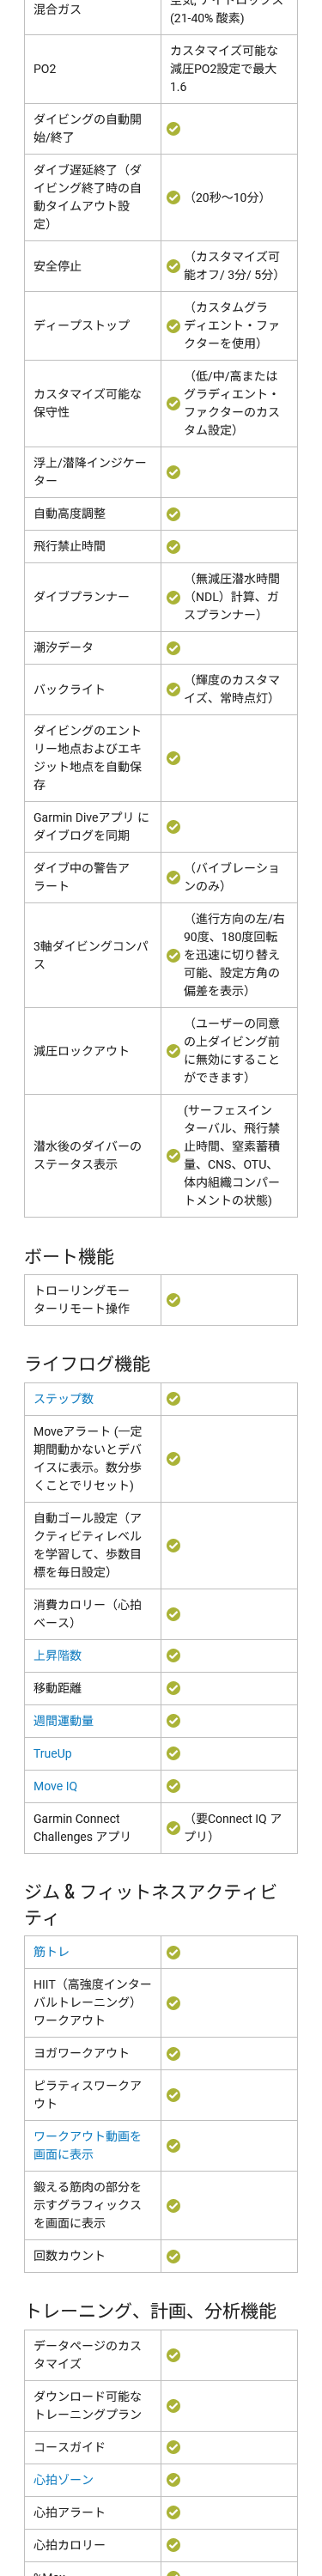Open the 筋トレ link

51,1951
